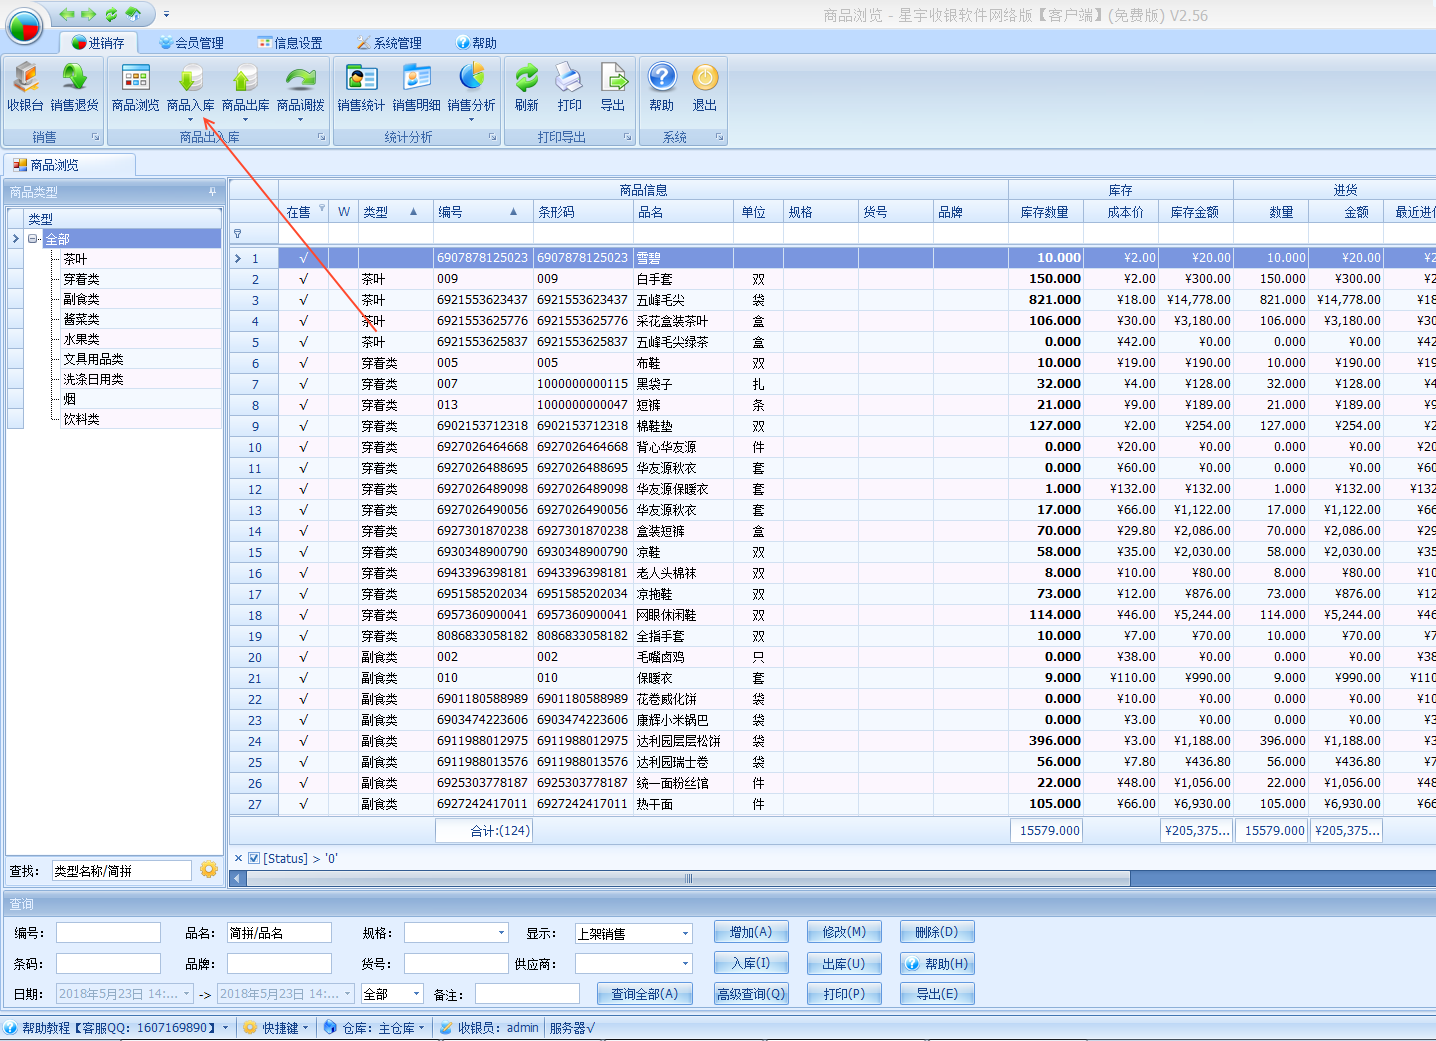Toggle 在售 checkmark for row 2 白手套
Image resolution: width=1436 pixels, height=1041 pixels.
click(x=303, y=279)
